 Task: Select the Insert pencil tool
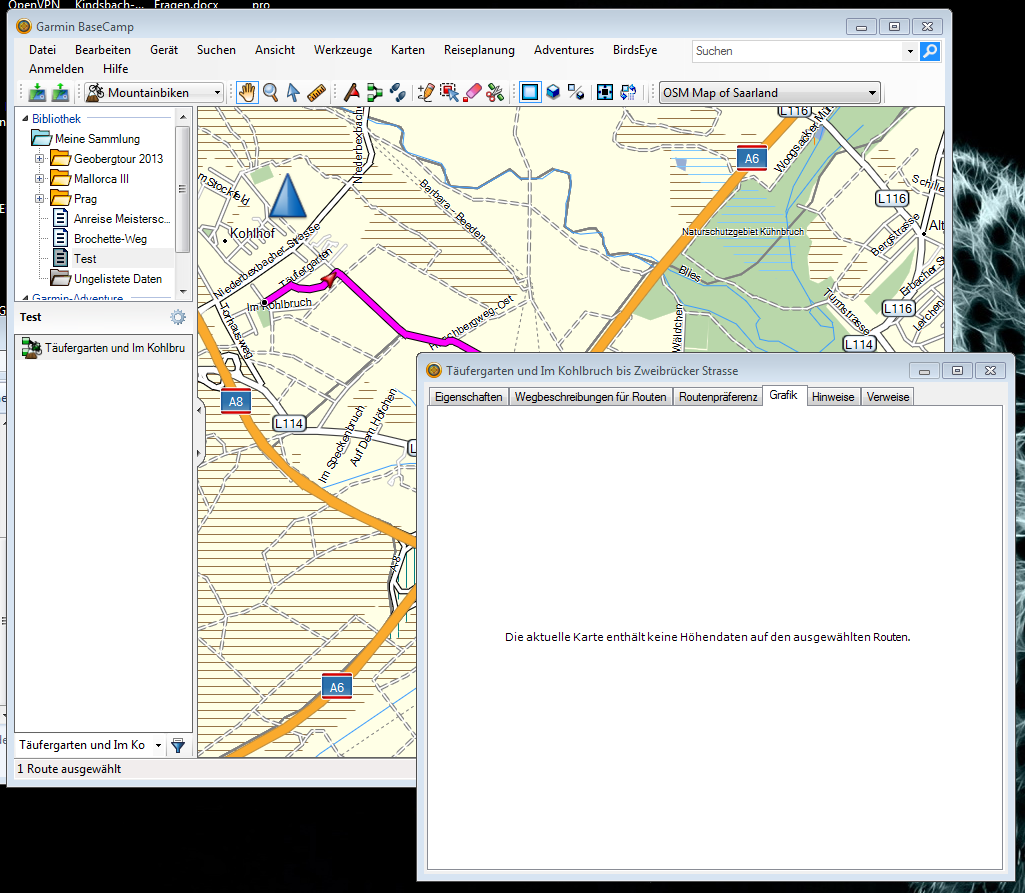[x=426, y=93]
